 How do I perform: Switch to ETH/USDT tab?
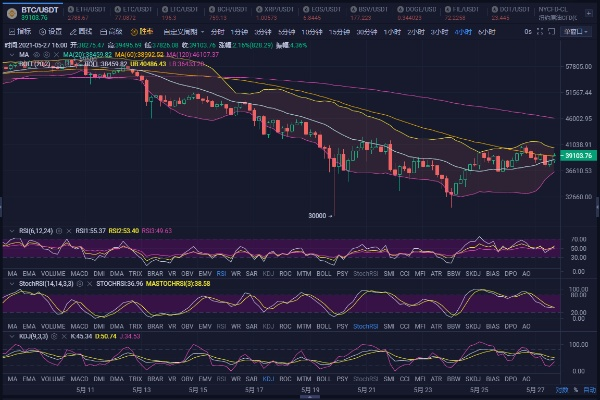pyautogui.click(x=86, y=13)
